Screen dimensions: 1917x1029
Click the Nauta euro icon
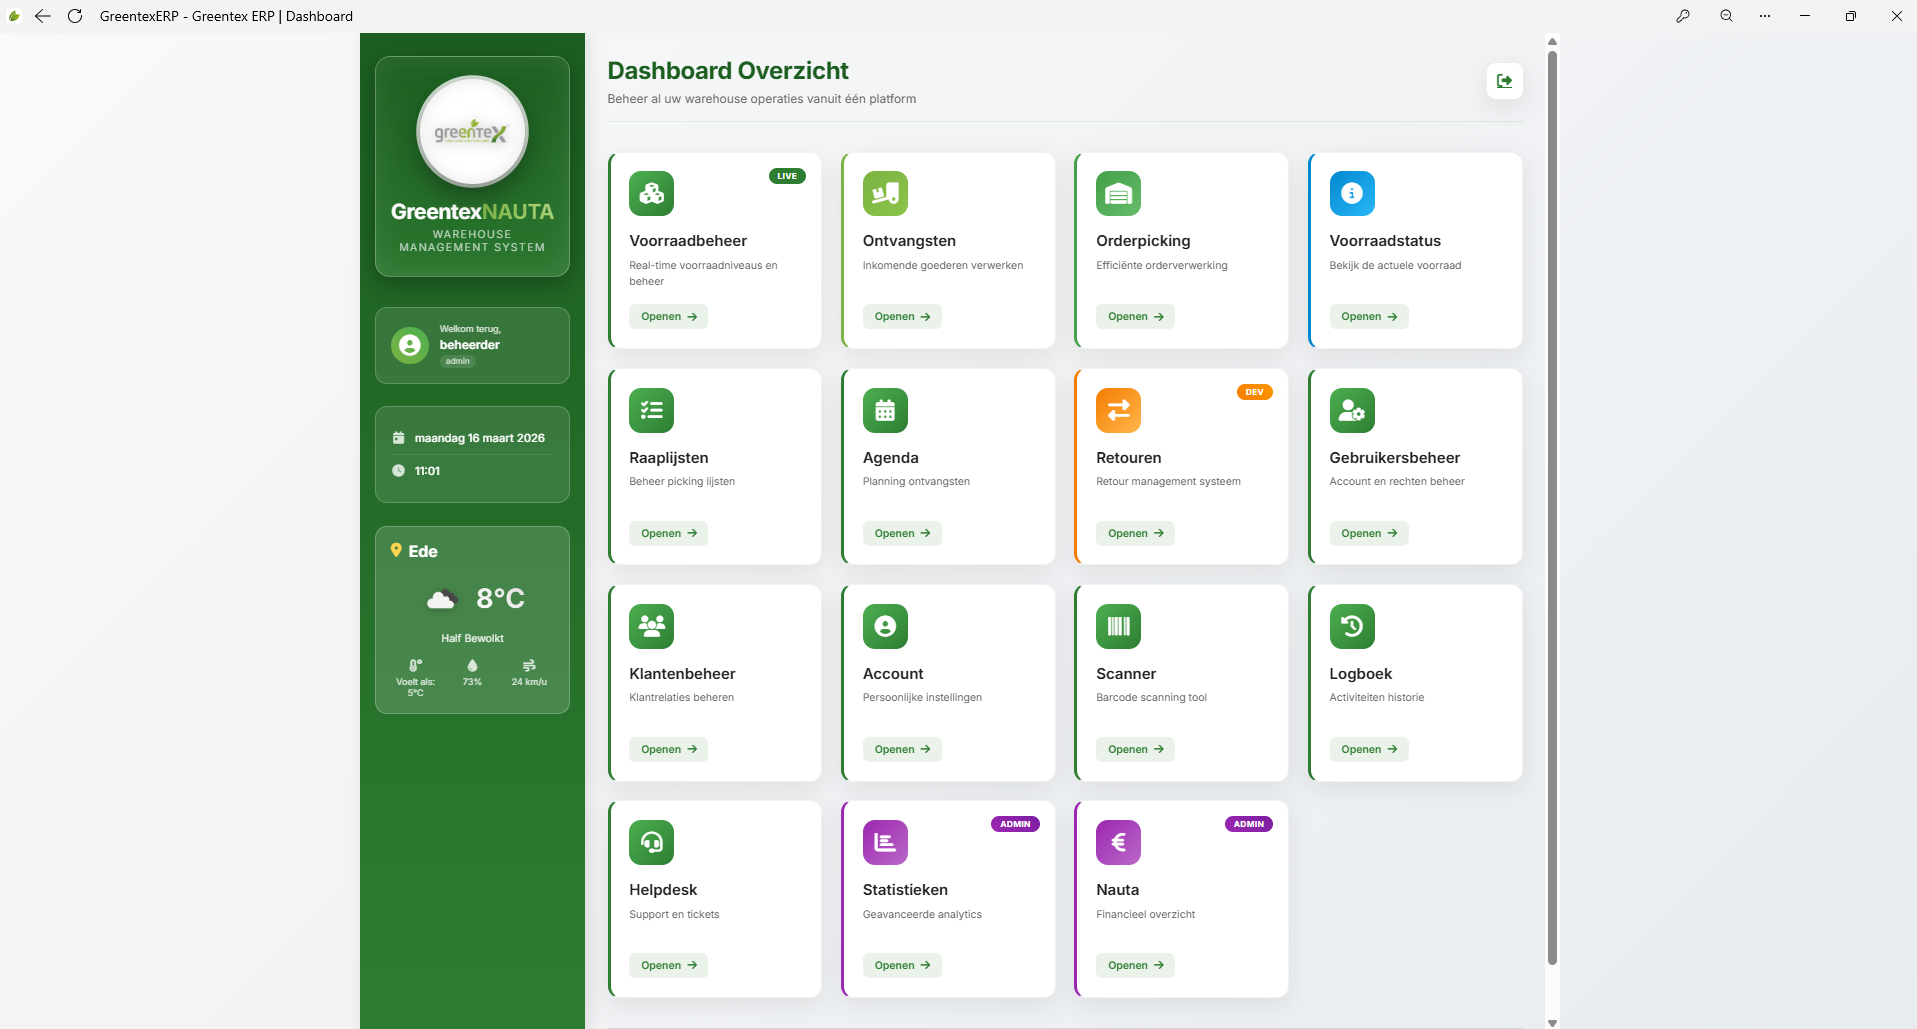click(1118, 842)
